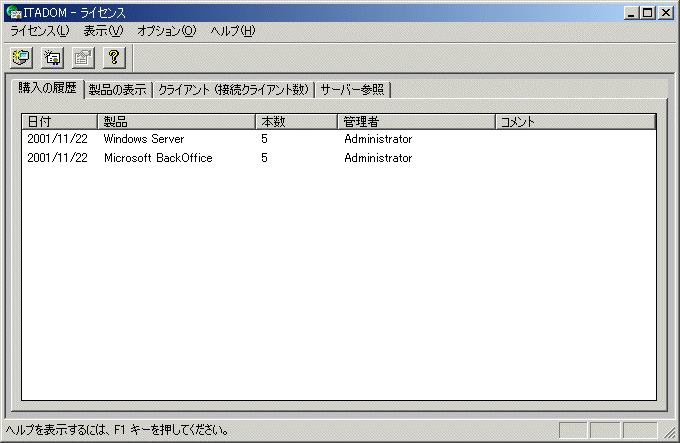Screen dimensions: 680x443
Task: Minimize the ITADOM license window
Action: [631, 13]
